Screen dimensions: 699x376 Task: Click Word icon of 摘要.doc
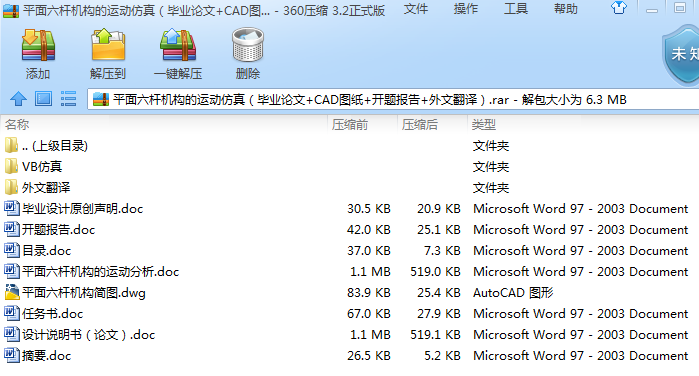pos(12,355)
